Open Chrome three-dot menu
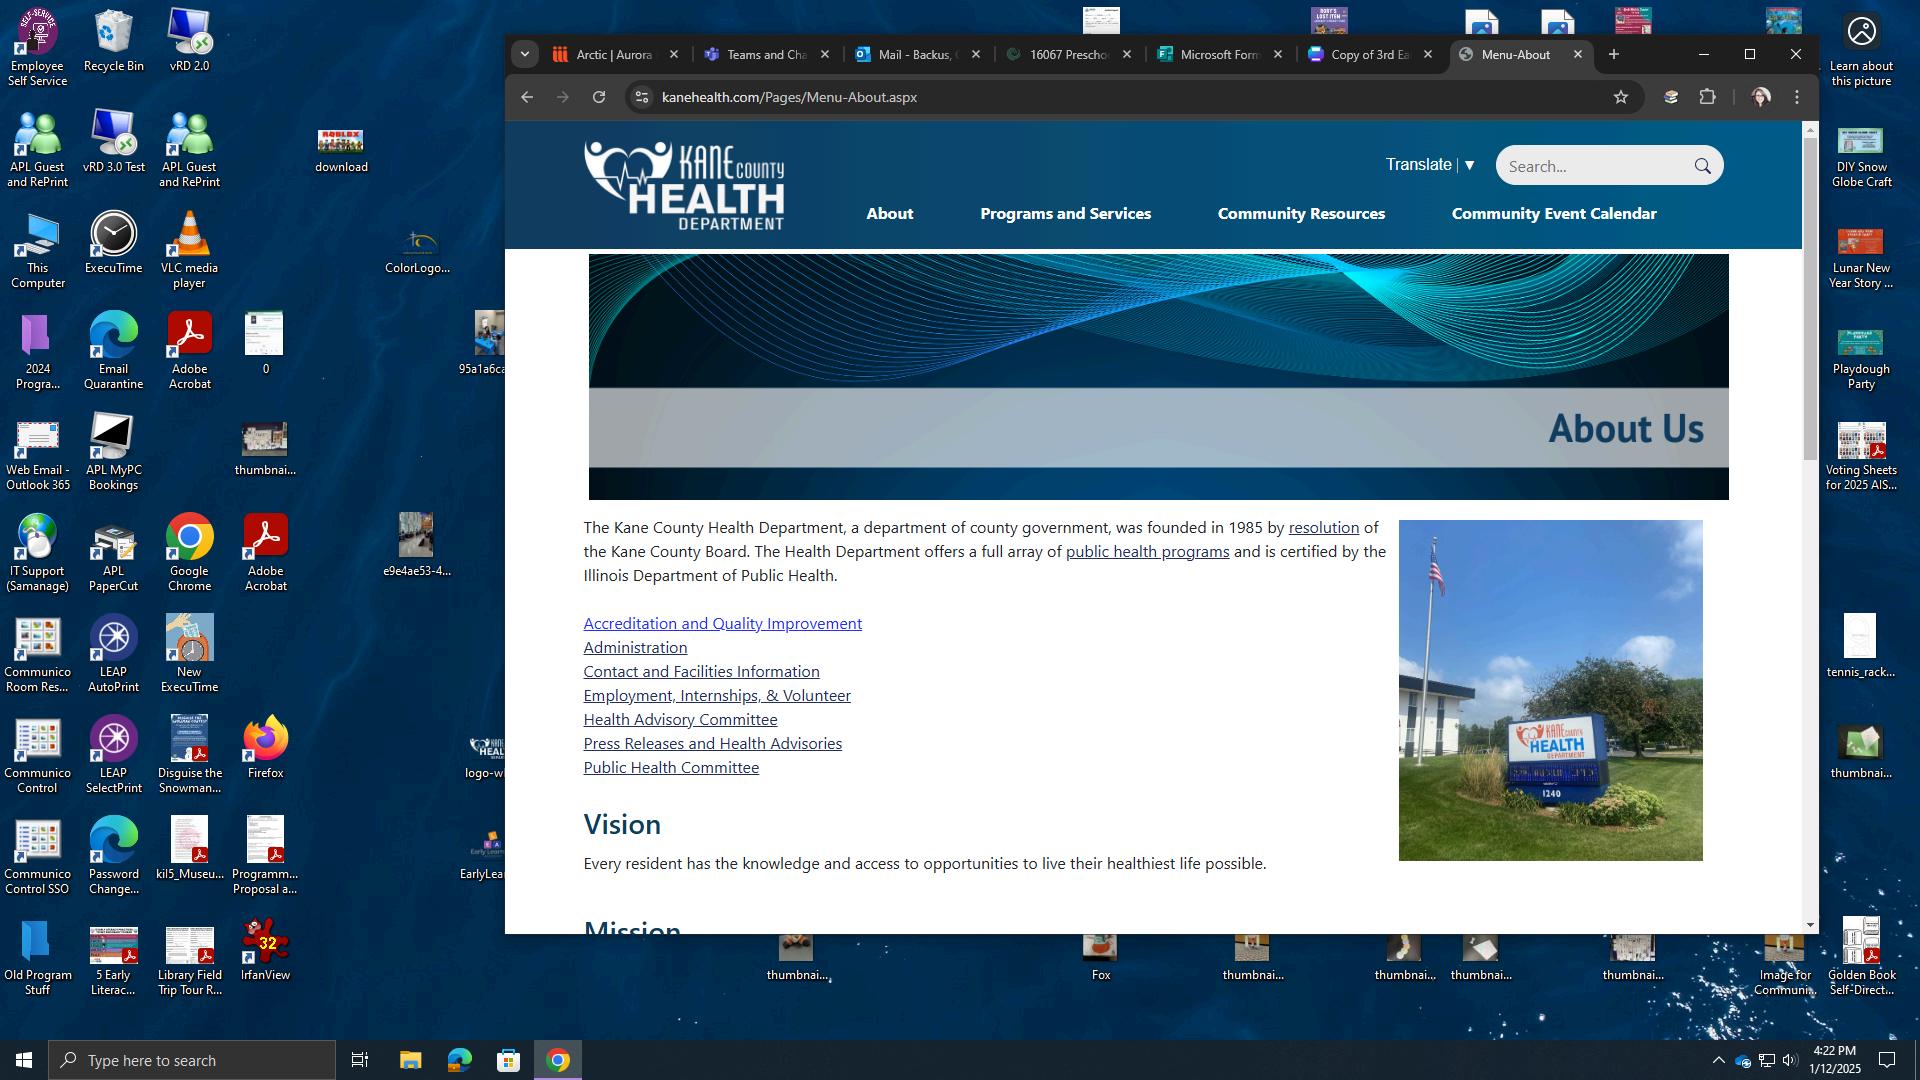The image size is (1920, 1080). coord(1797,97)
